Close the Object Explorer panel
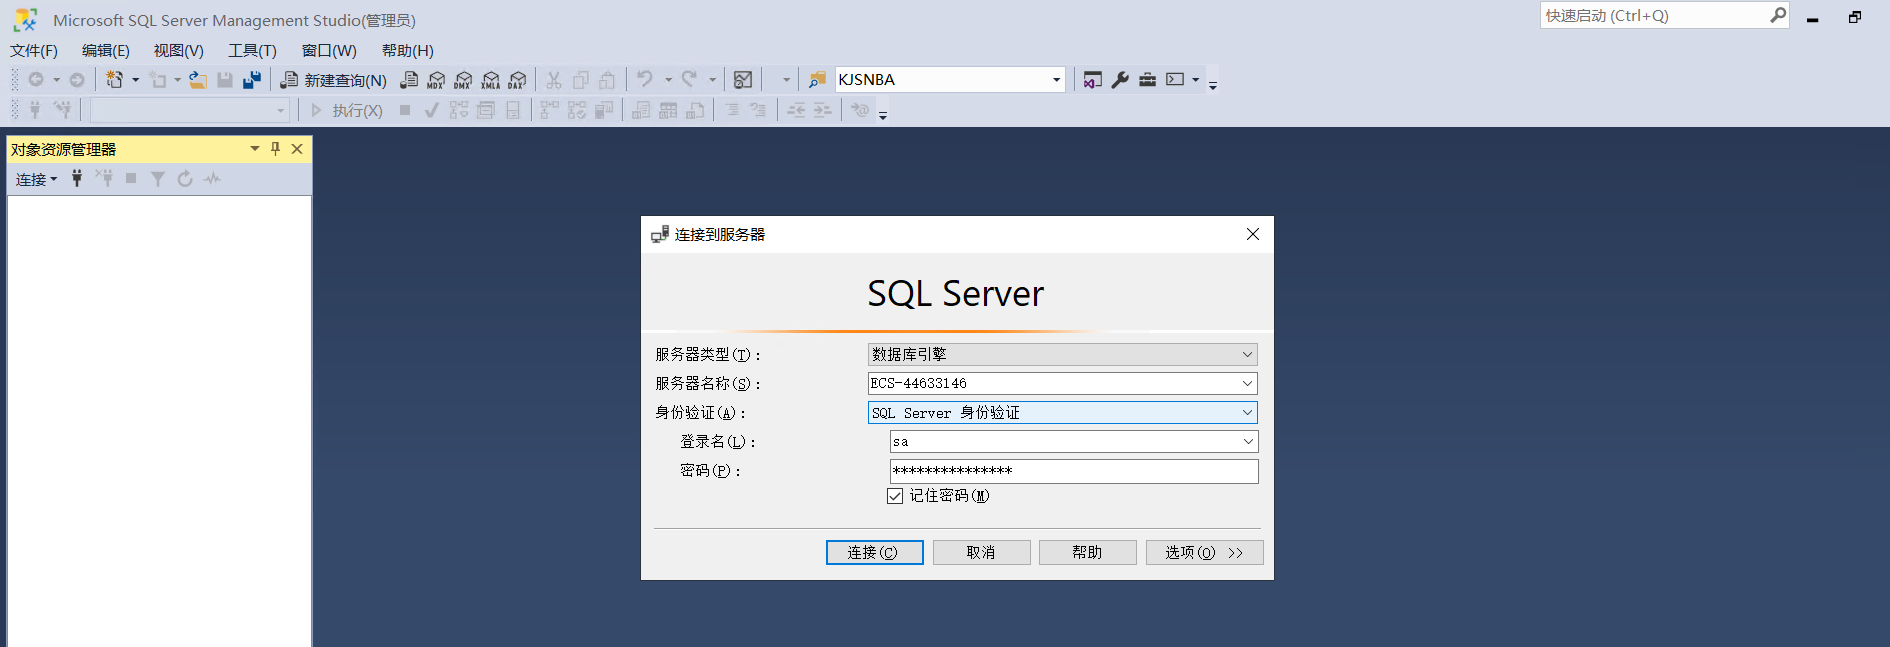 [x=297, y=149]
